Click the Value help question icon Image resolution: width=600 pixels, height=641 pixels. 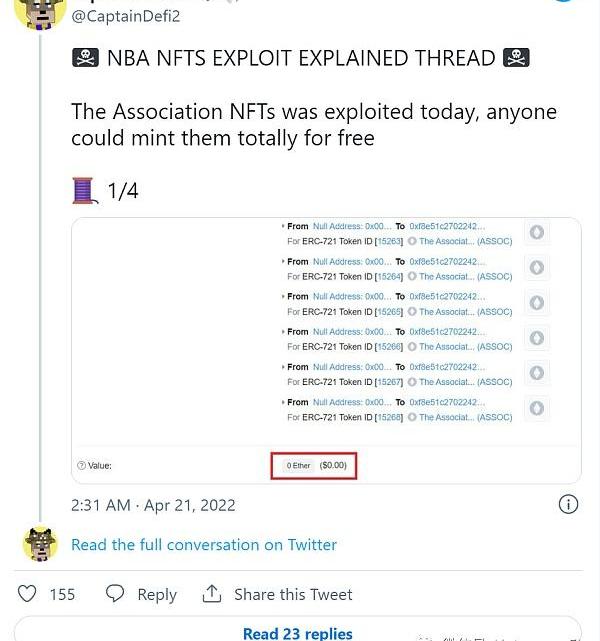[x=81, y=466]
